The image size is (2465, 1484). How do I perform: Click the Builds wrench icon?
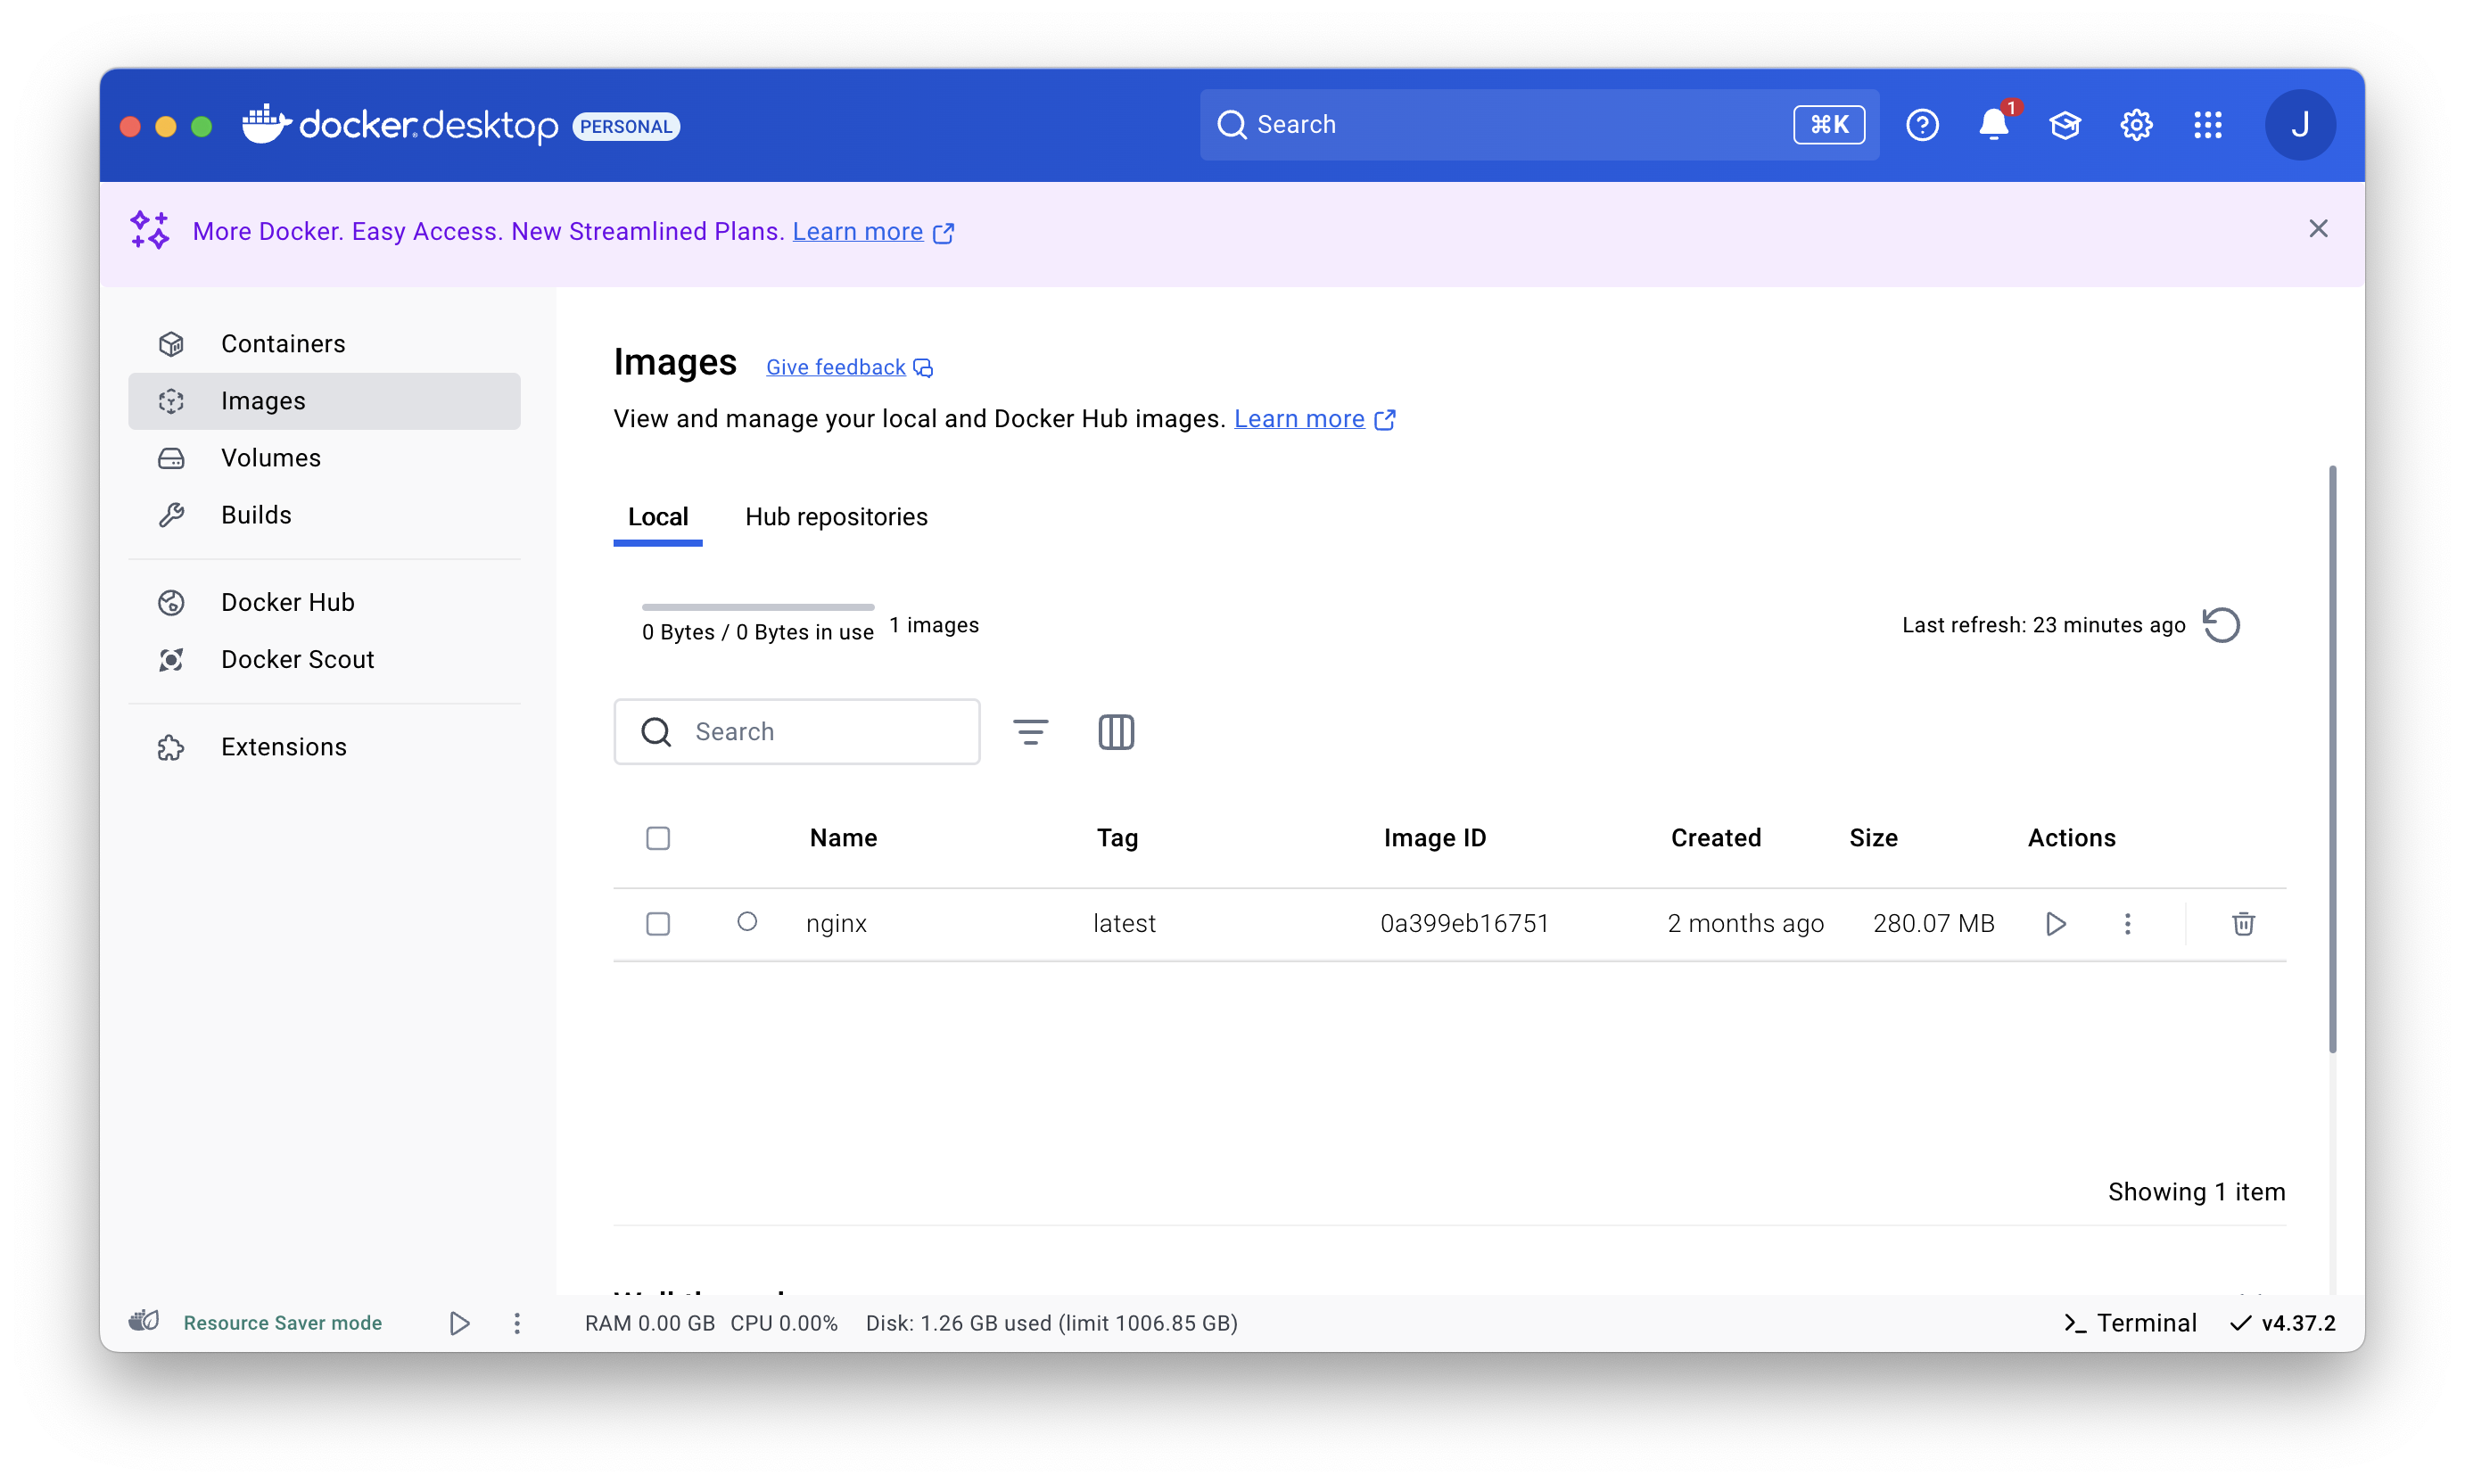pos(171,515)
